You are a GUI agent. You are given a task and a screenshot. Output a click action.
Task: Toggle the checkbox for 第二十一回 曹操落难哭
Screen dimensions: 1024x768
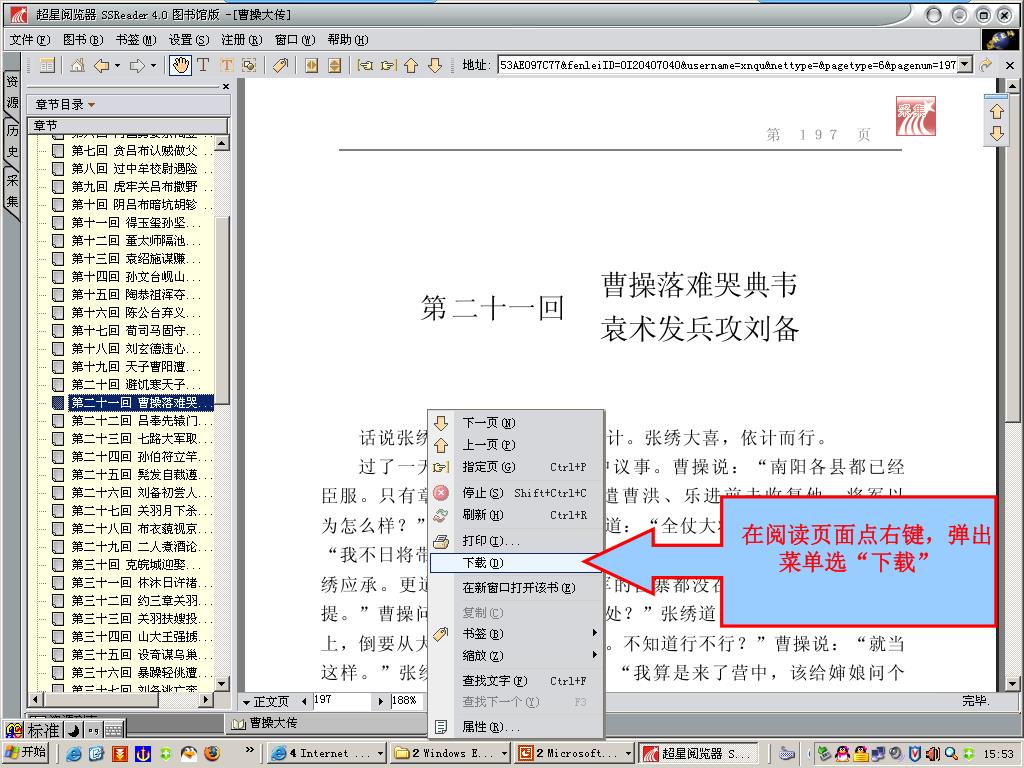coord(58,402)
